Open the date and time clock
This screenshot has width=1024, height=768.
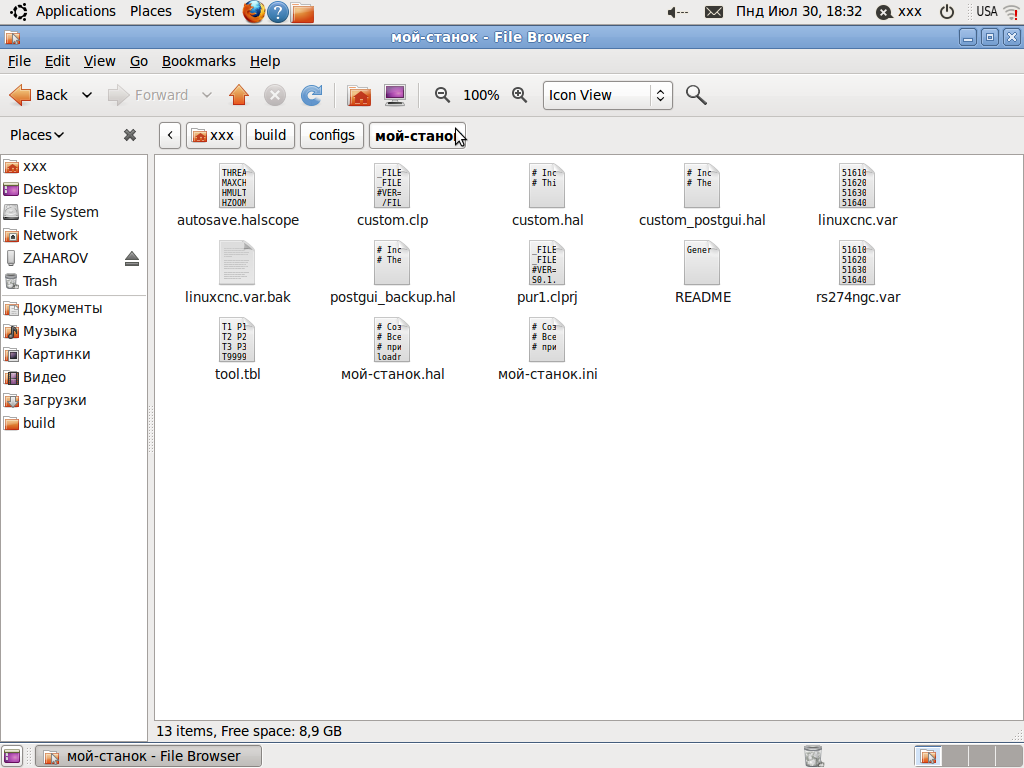click(799, 12)
